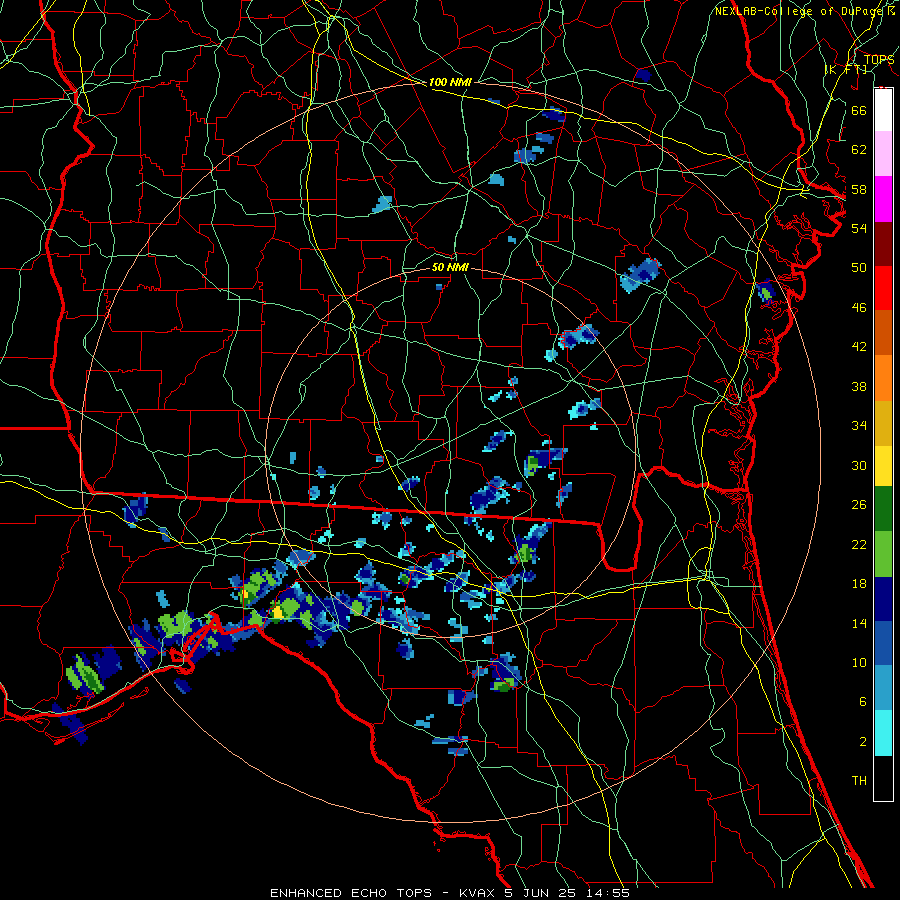Click the '14:55' timestamp
900x900 pixels.
tap(608, 893)
